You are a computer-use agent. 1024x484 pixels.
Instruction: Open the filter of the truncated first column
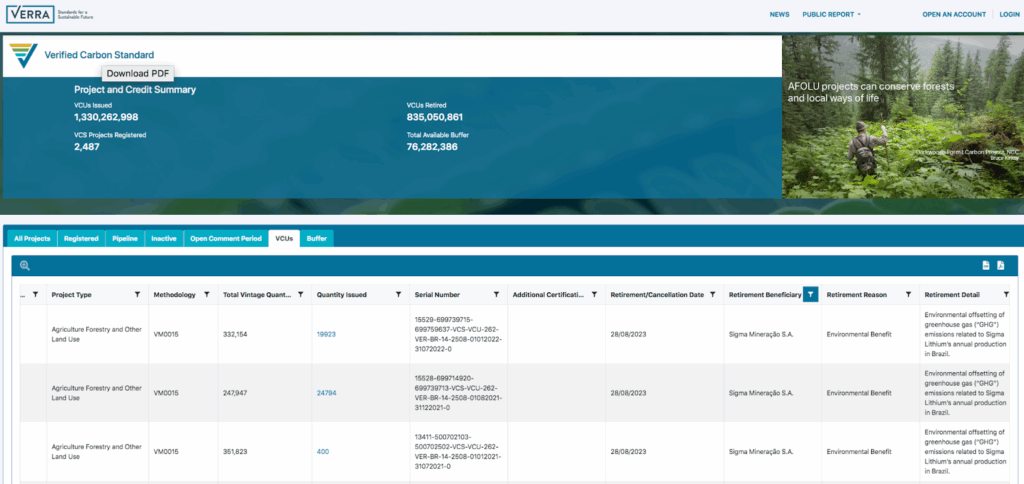click(35, 295)
